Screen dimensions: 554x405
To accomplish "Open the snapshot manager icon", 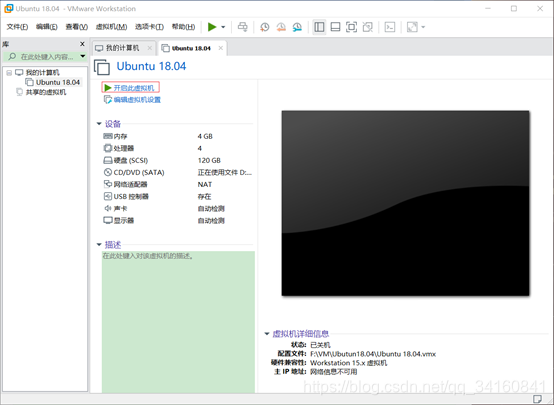I will pos(297,27).
